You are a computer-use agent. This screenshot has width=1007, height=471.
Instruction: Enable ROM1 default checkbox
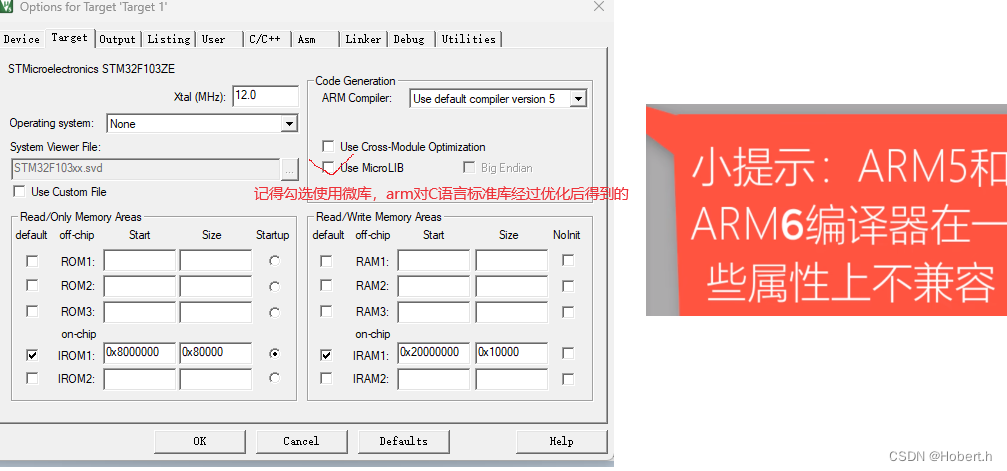point(31,261)
